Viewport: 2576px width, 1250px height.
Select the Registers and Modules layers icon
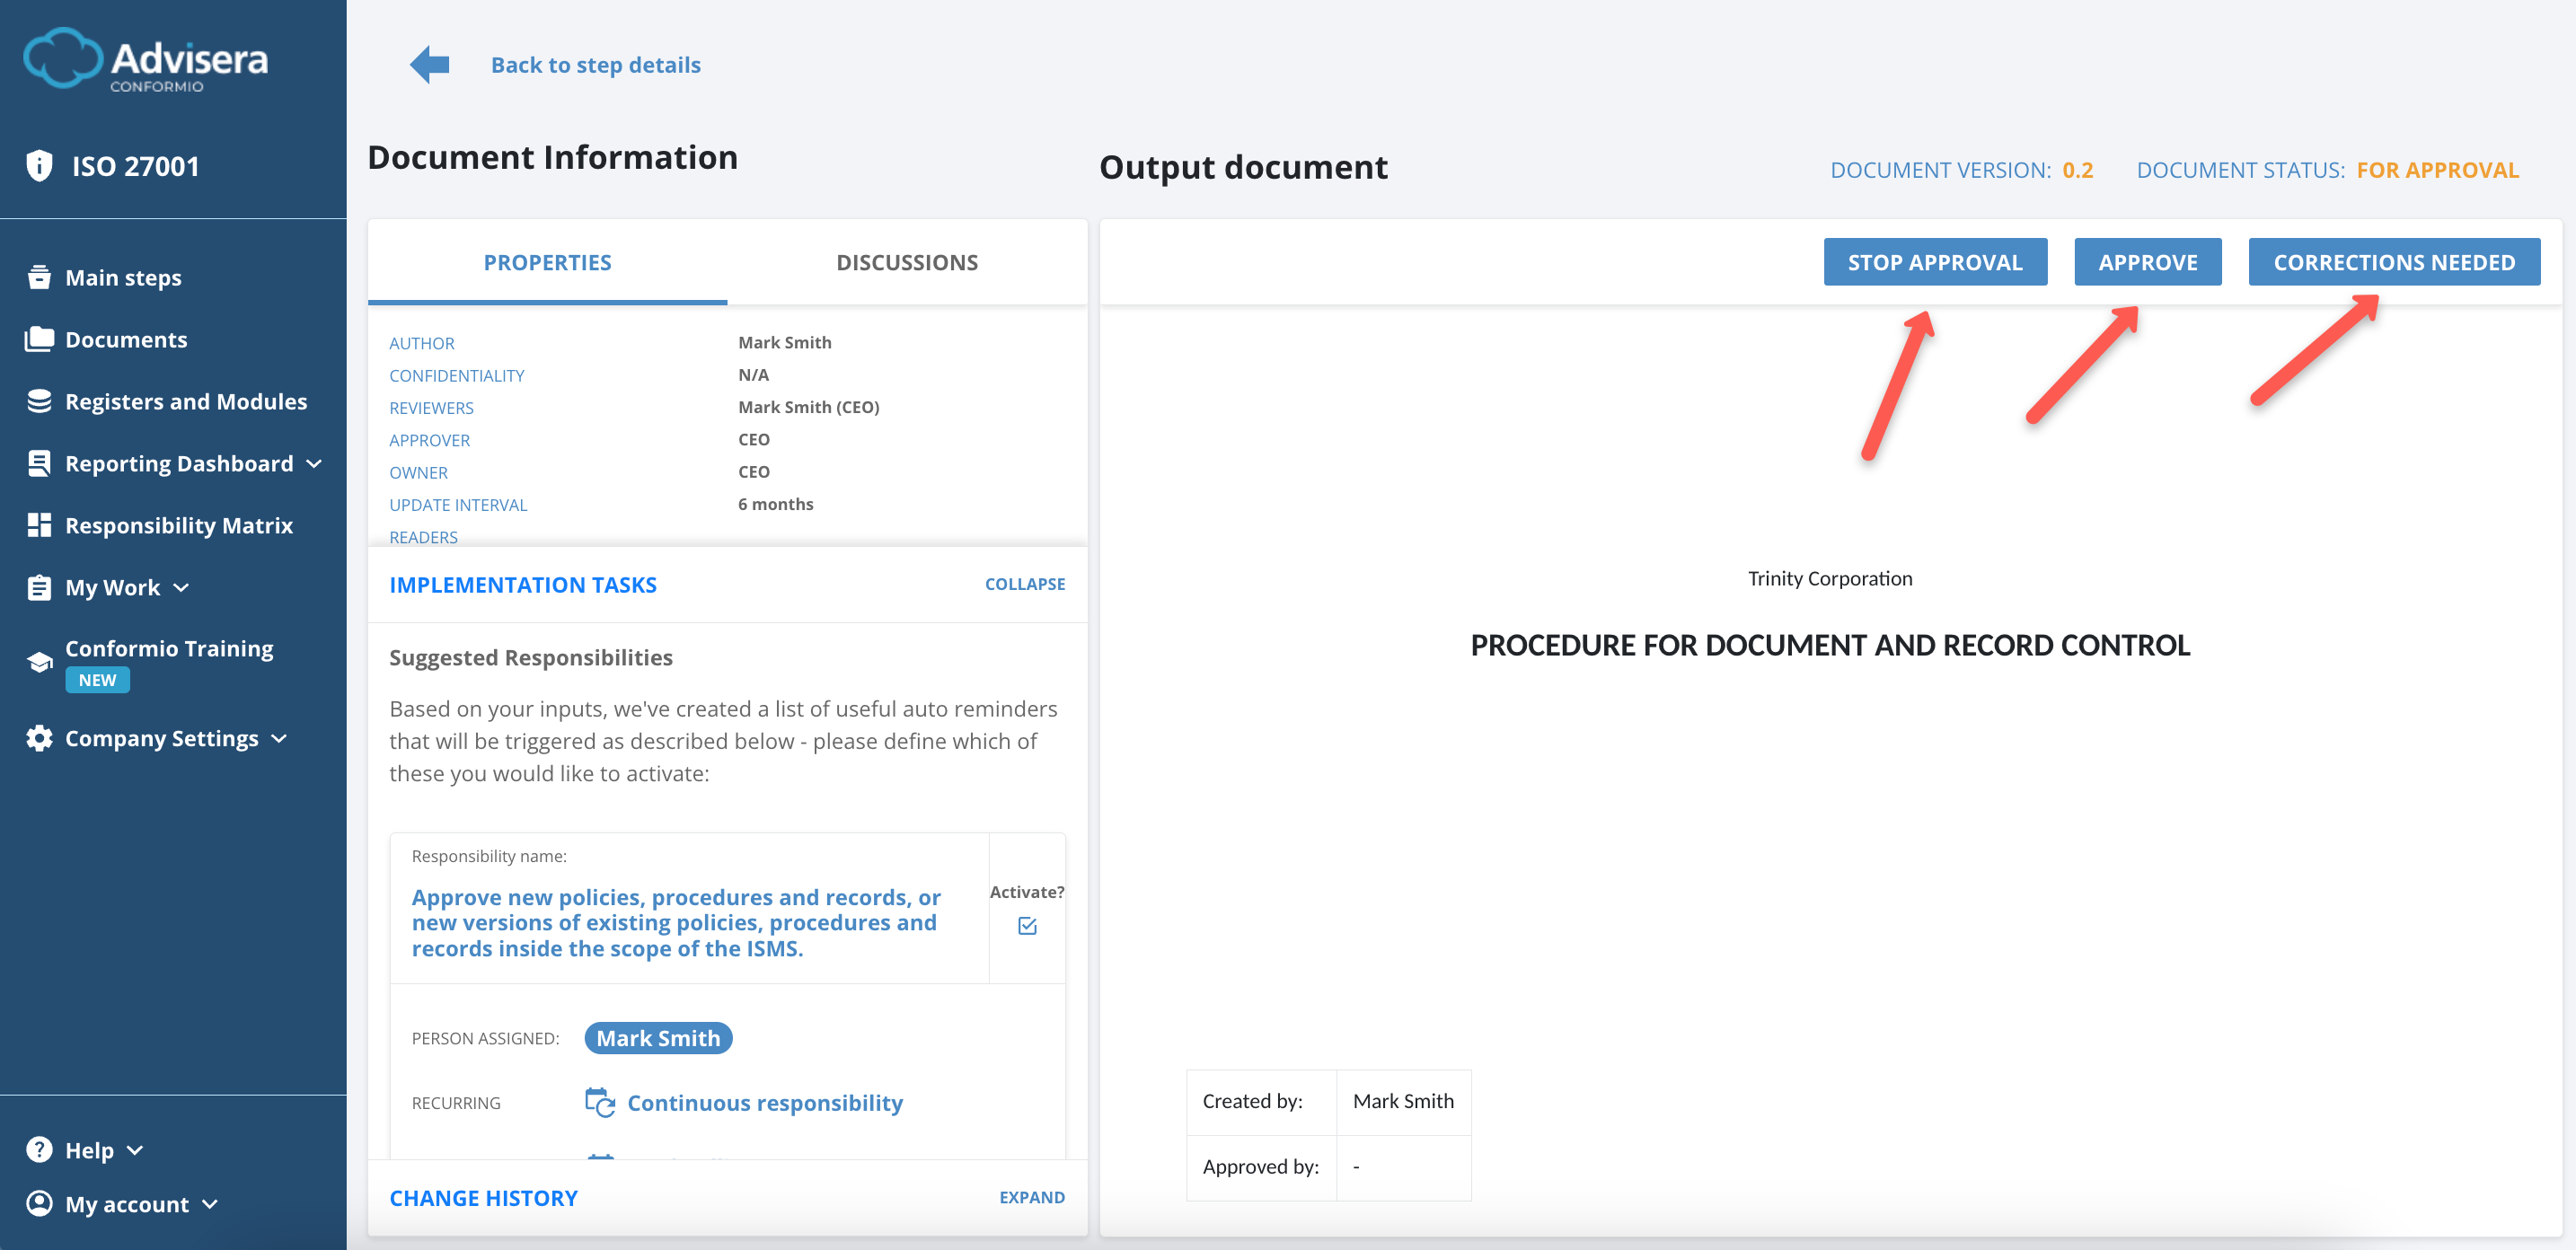(x=39, y=401)
